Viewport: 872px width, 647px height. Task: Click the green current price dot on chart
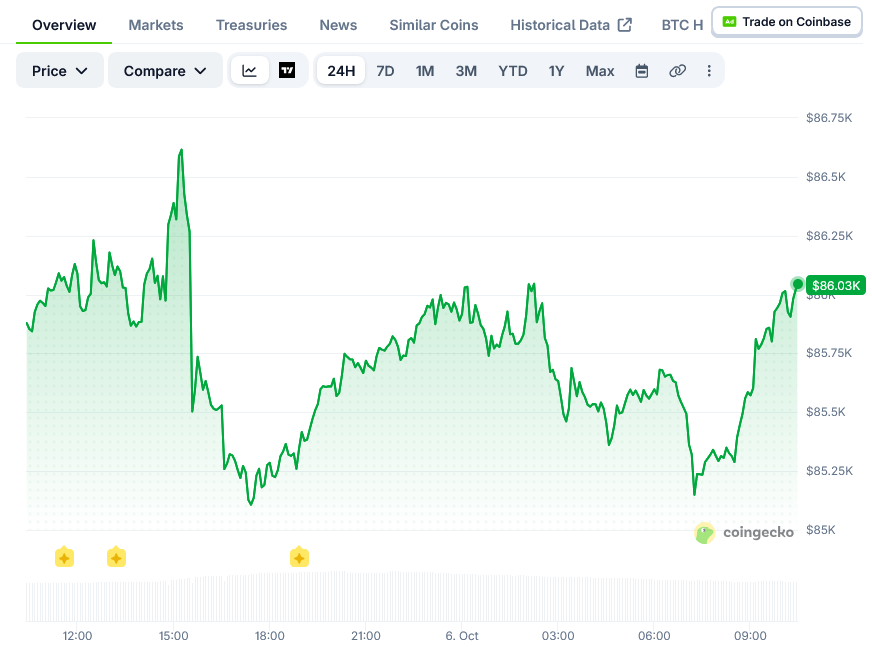click(797, 284)
